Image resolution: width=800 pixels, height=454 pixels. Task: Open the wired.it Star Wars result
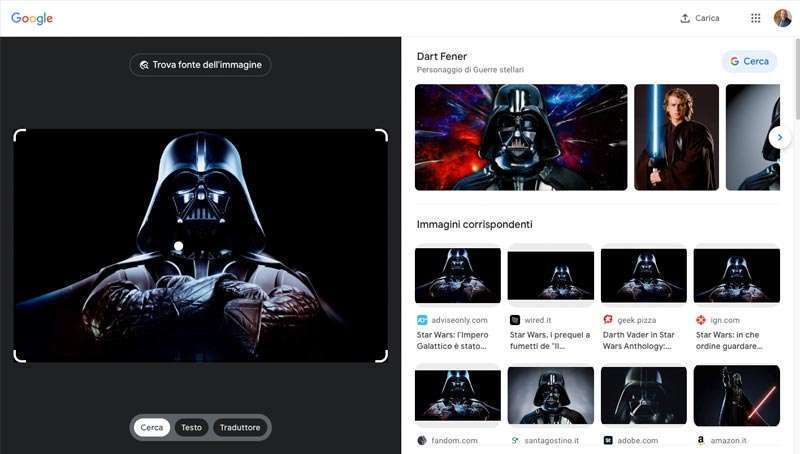point(551,340)
